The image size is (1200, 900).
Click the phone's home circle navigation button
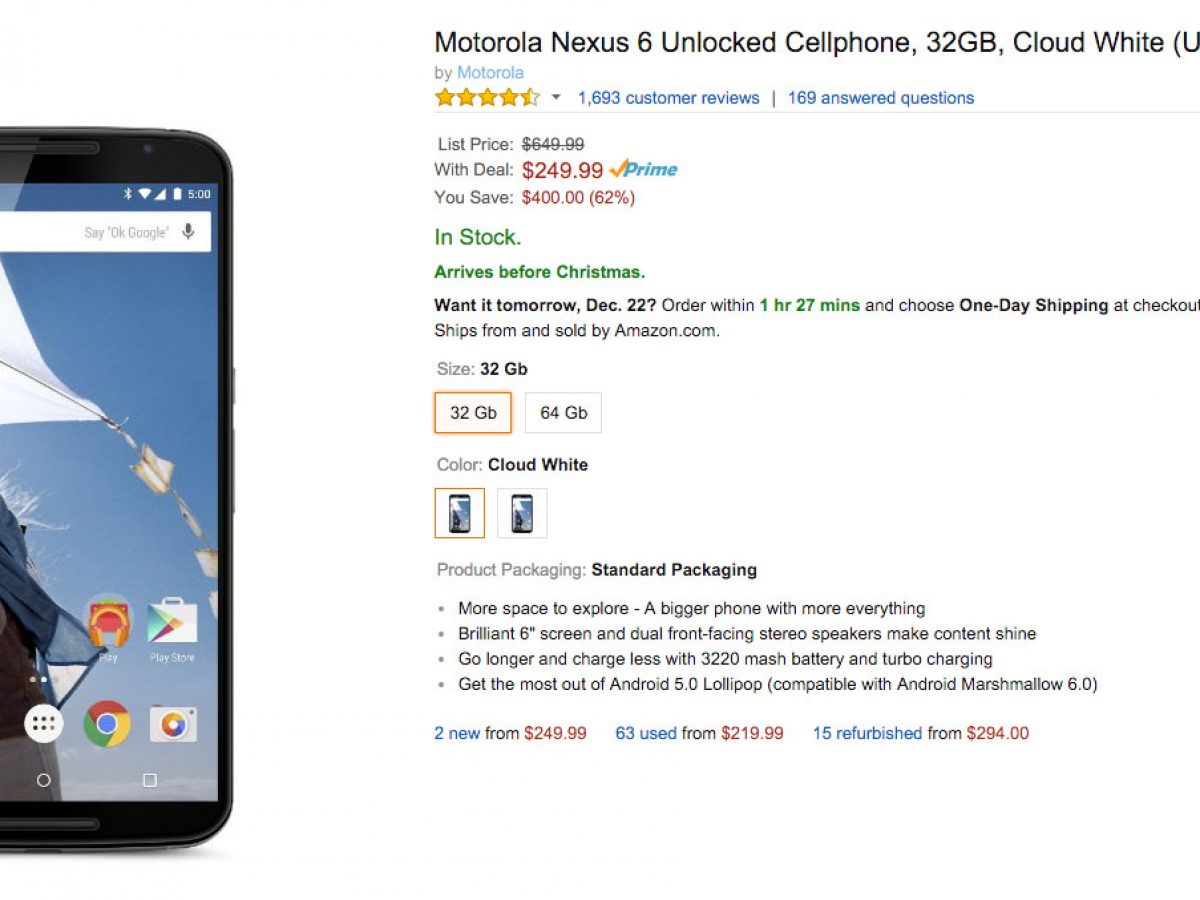click(x=43, y=780)
